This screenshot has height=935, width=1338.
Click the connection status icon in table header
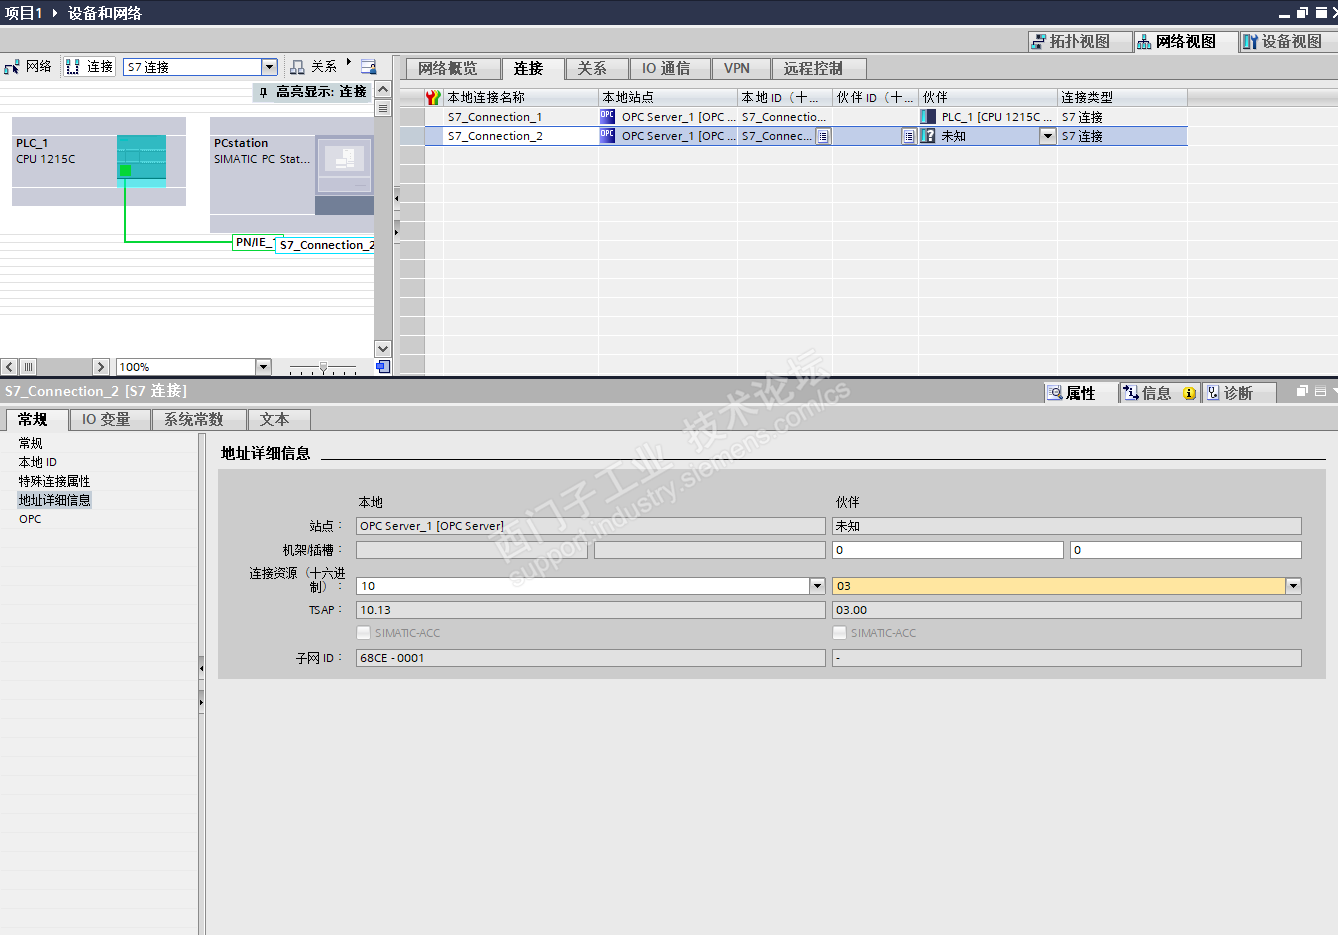point(433,97)
